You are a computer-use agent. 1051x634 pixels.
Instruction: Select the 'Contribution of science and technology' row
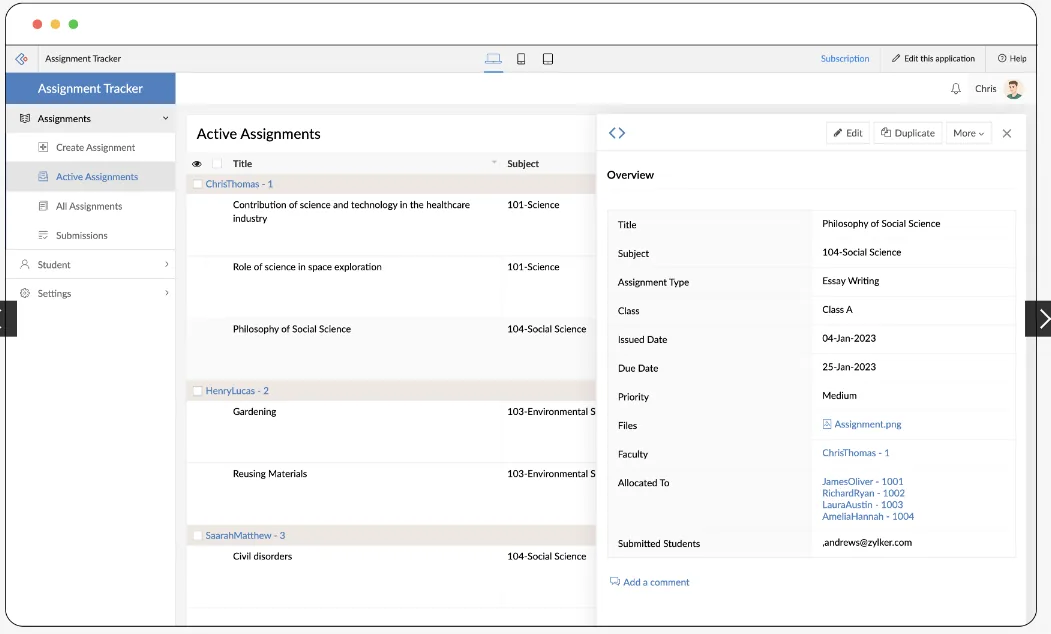click(391, 225)
